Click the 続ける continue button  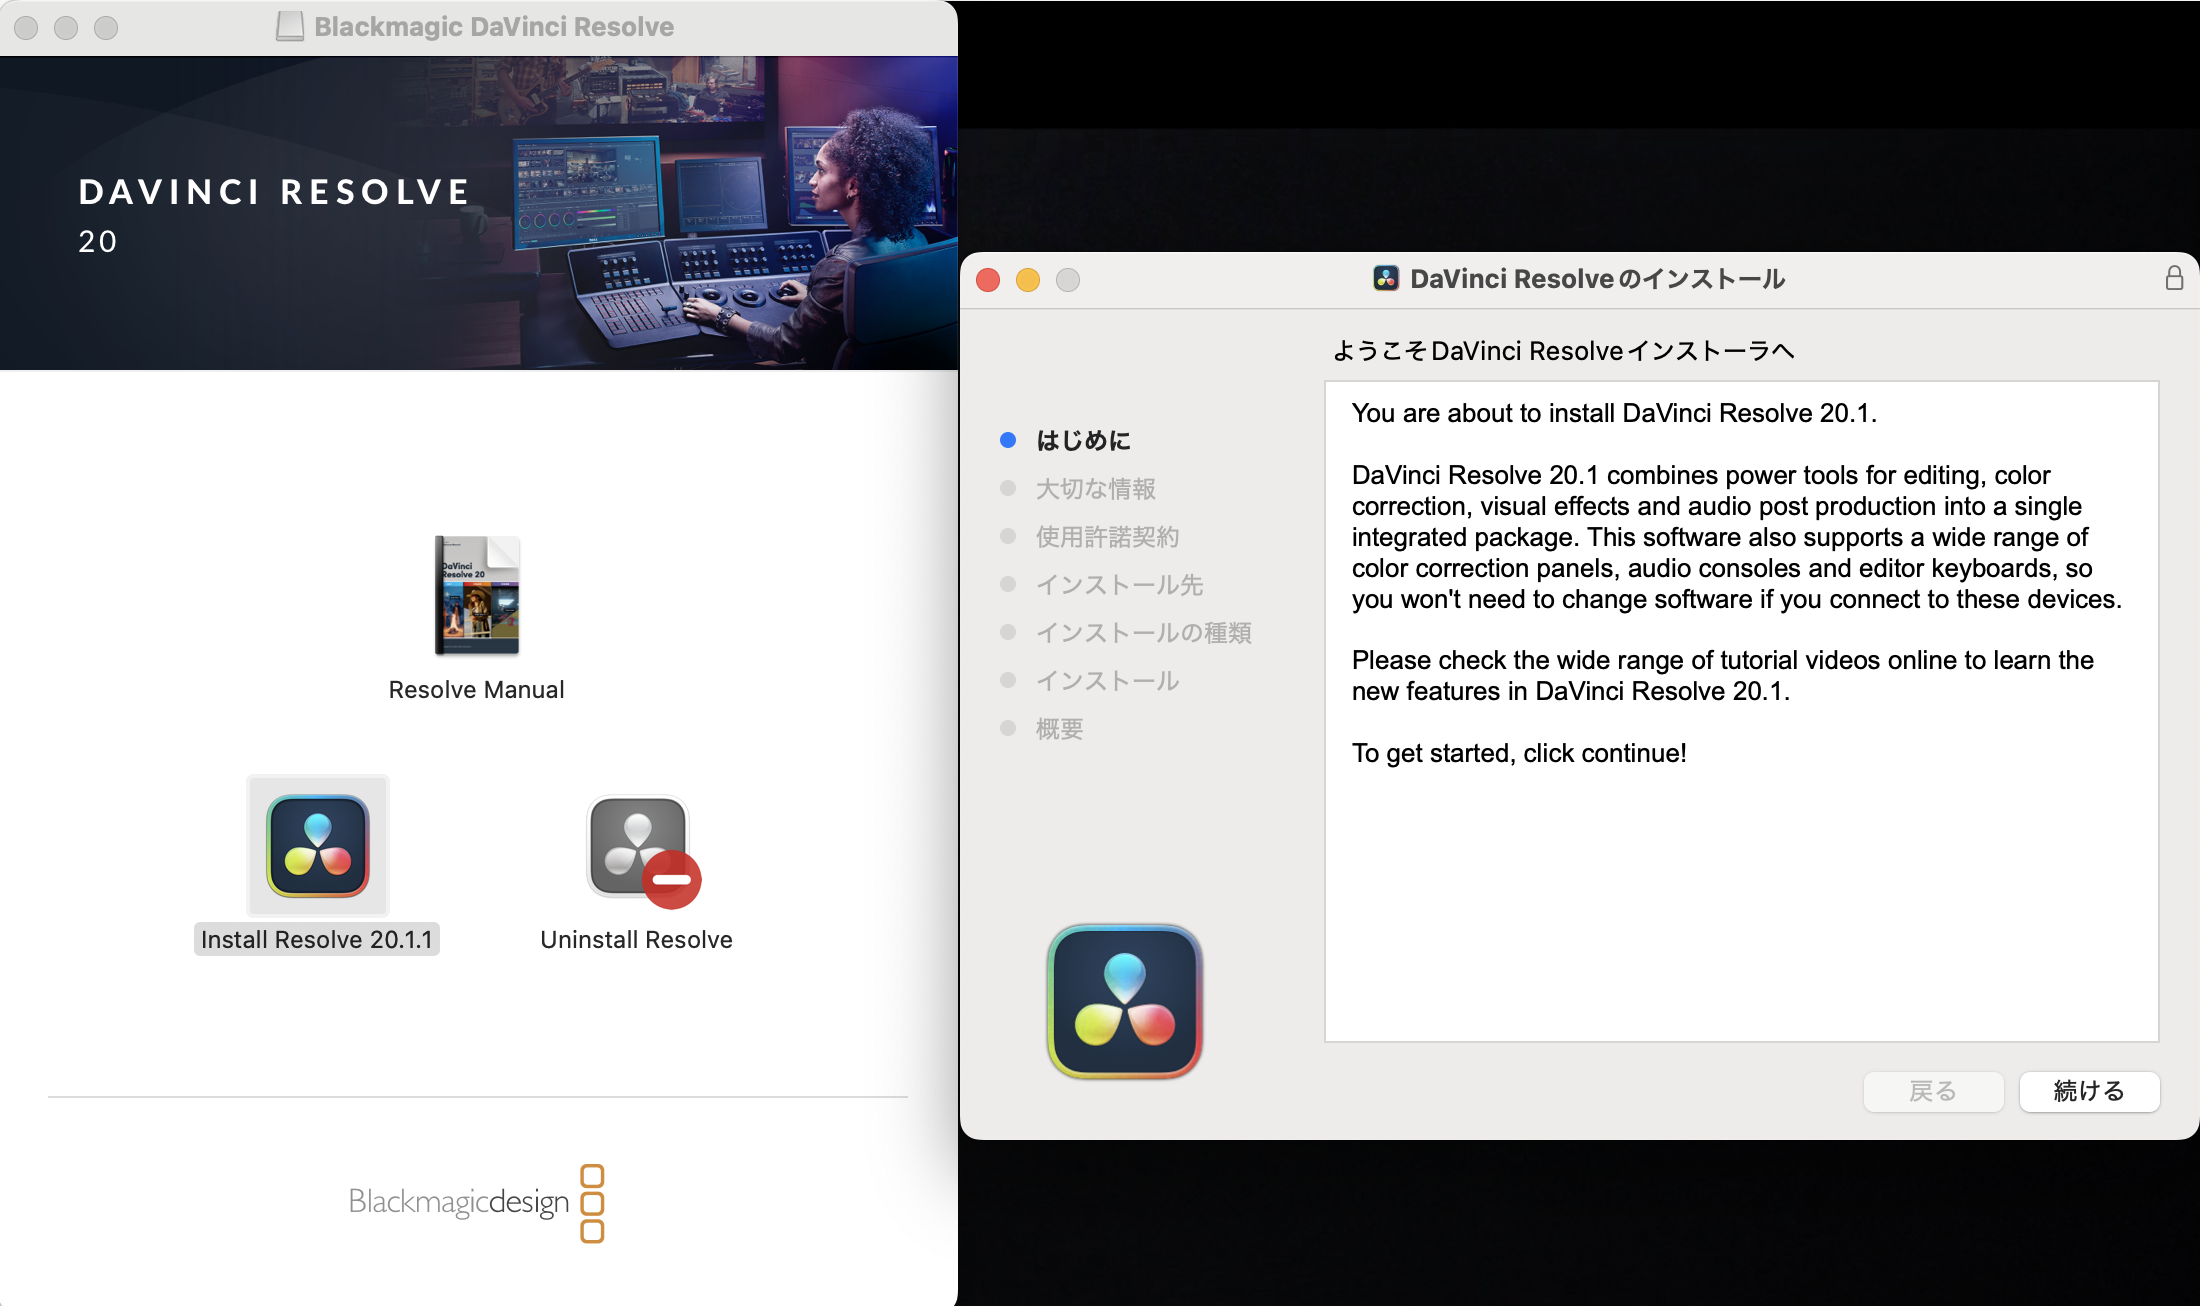[x=2089, y=1091]
